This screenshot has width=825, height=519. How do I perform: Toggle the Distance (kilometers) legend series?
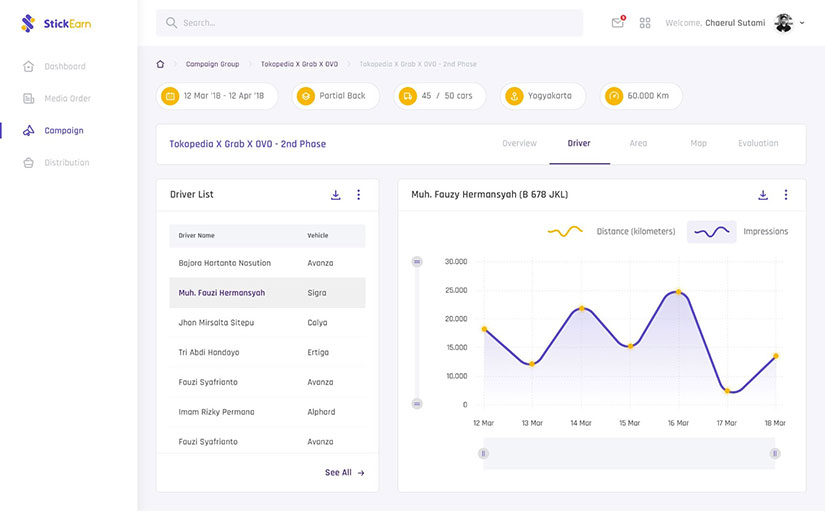pos(611,232)
